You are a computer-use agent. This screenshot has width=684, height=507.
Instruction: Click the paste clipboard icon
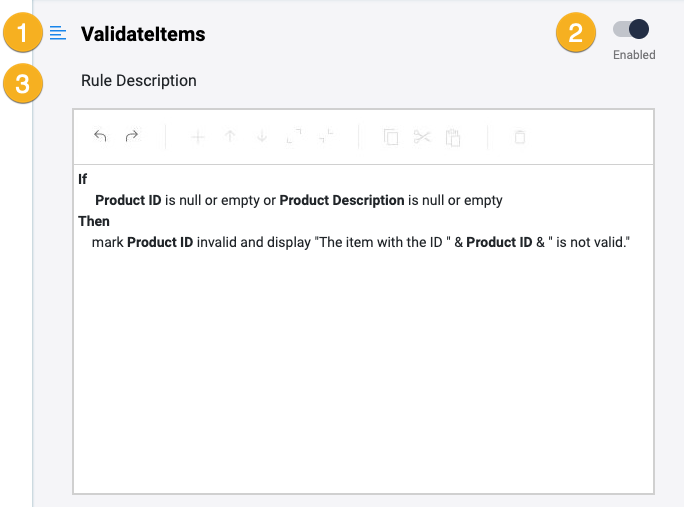tap(453, 137)
